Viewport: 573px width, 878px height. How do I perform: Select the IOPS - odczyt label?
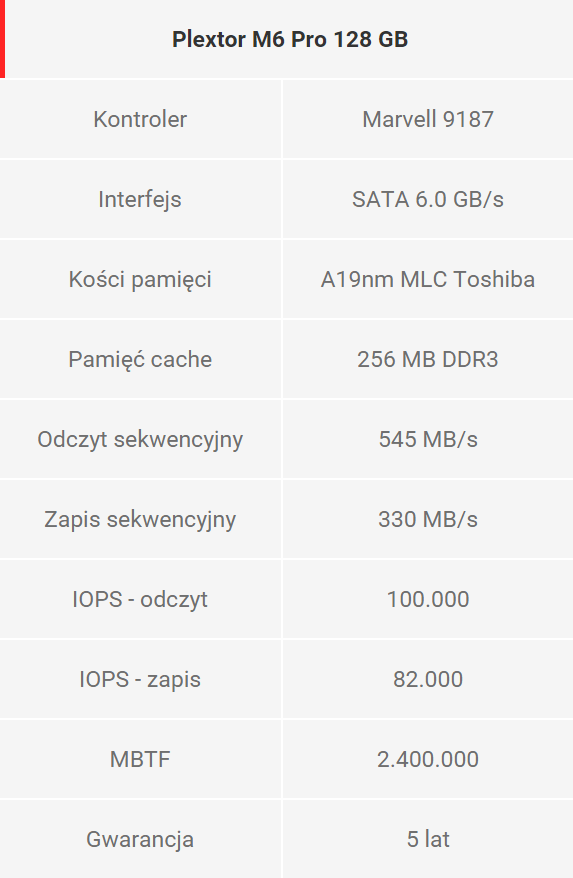[140, 600]
